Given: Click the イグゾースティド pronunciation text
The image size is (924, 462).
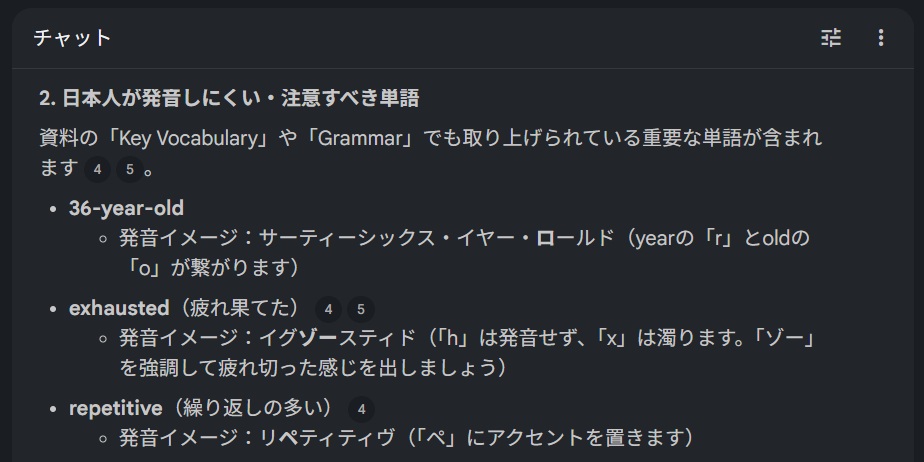Looking at the screenshot, I should (x=330, y=338).
